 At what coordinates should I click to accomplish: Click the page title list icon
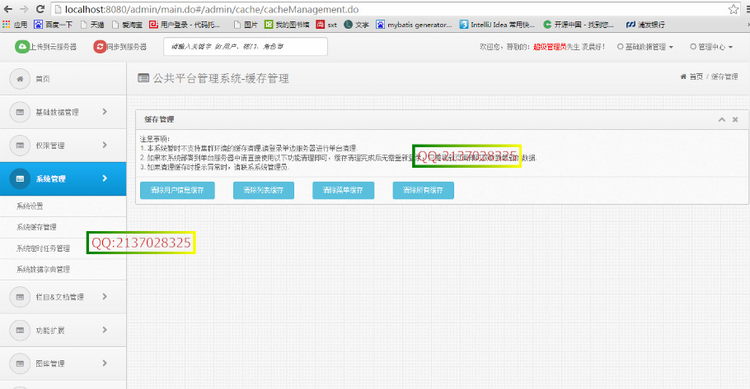(143, 78)
